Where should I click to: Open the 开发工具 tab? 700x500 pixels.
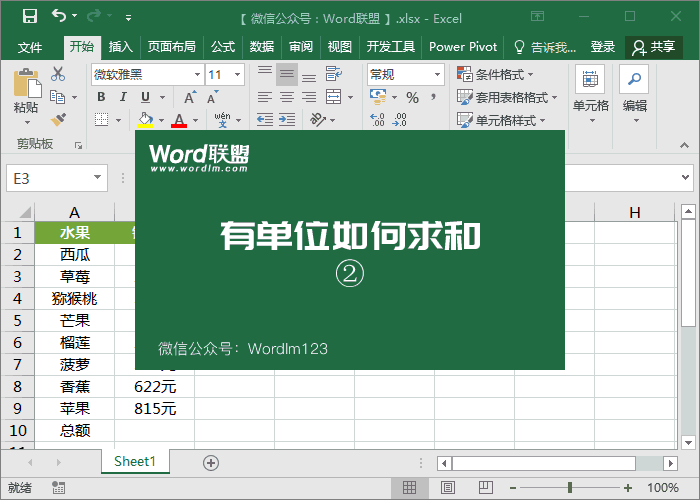pos(391,47)
